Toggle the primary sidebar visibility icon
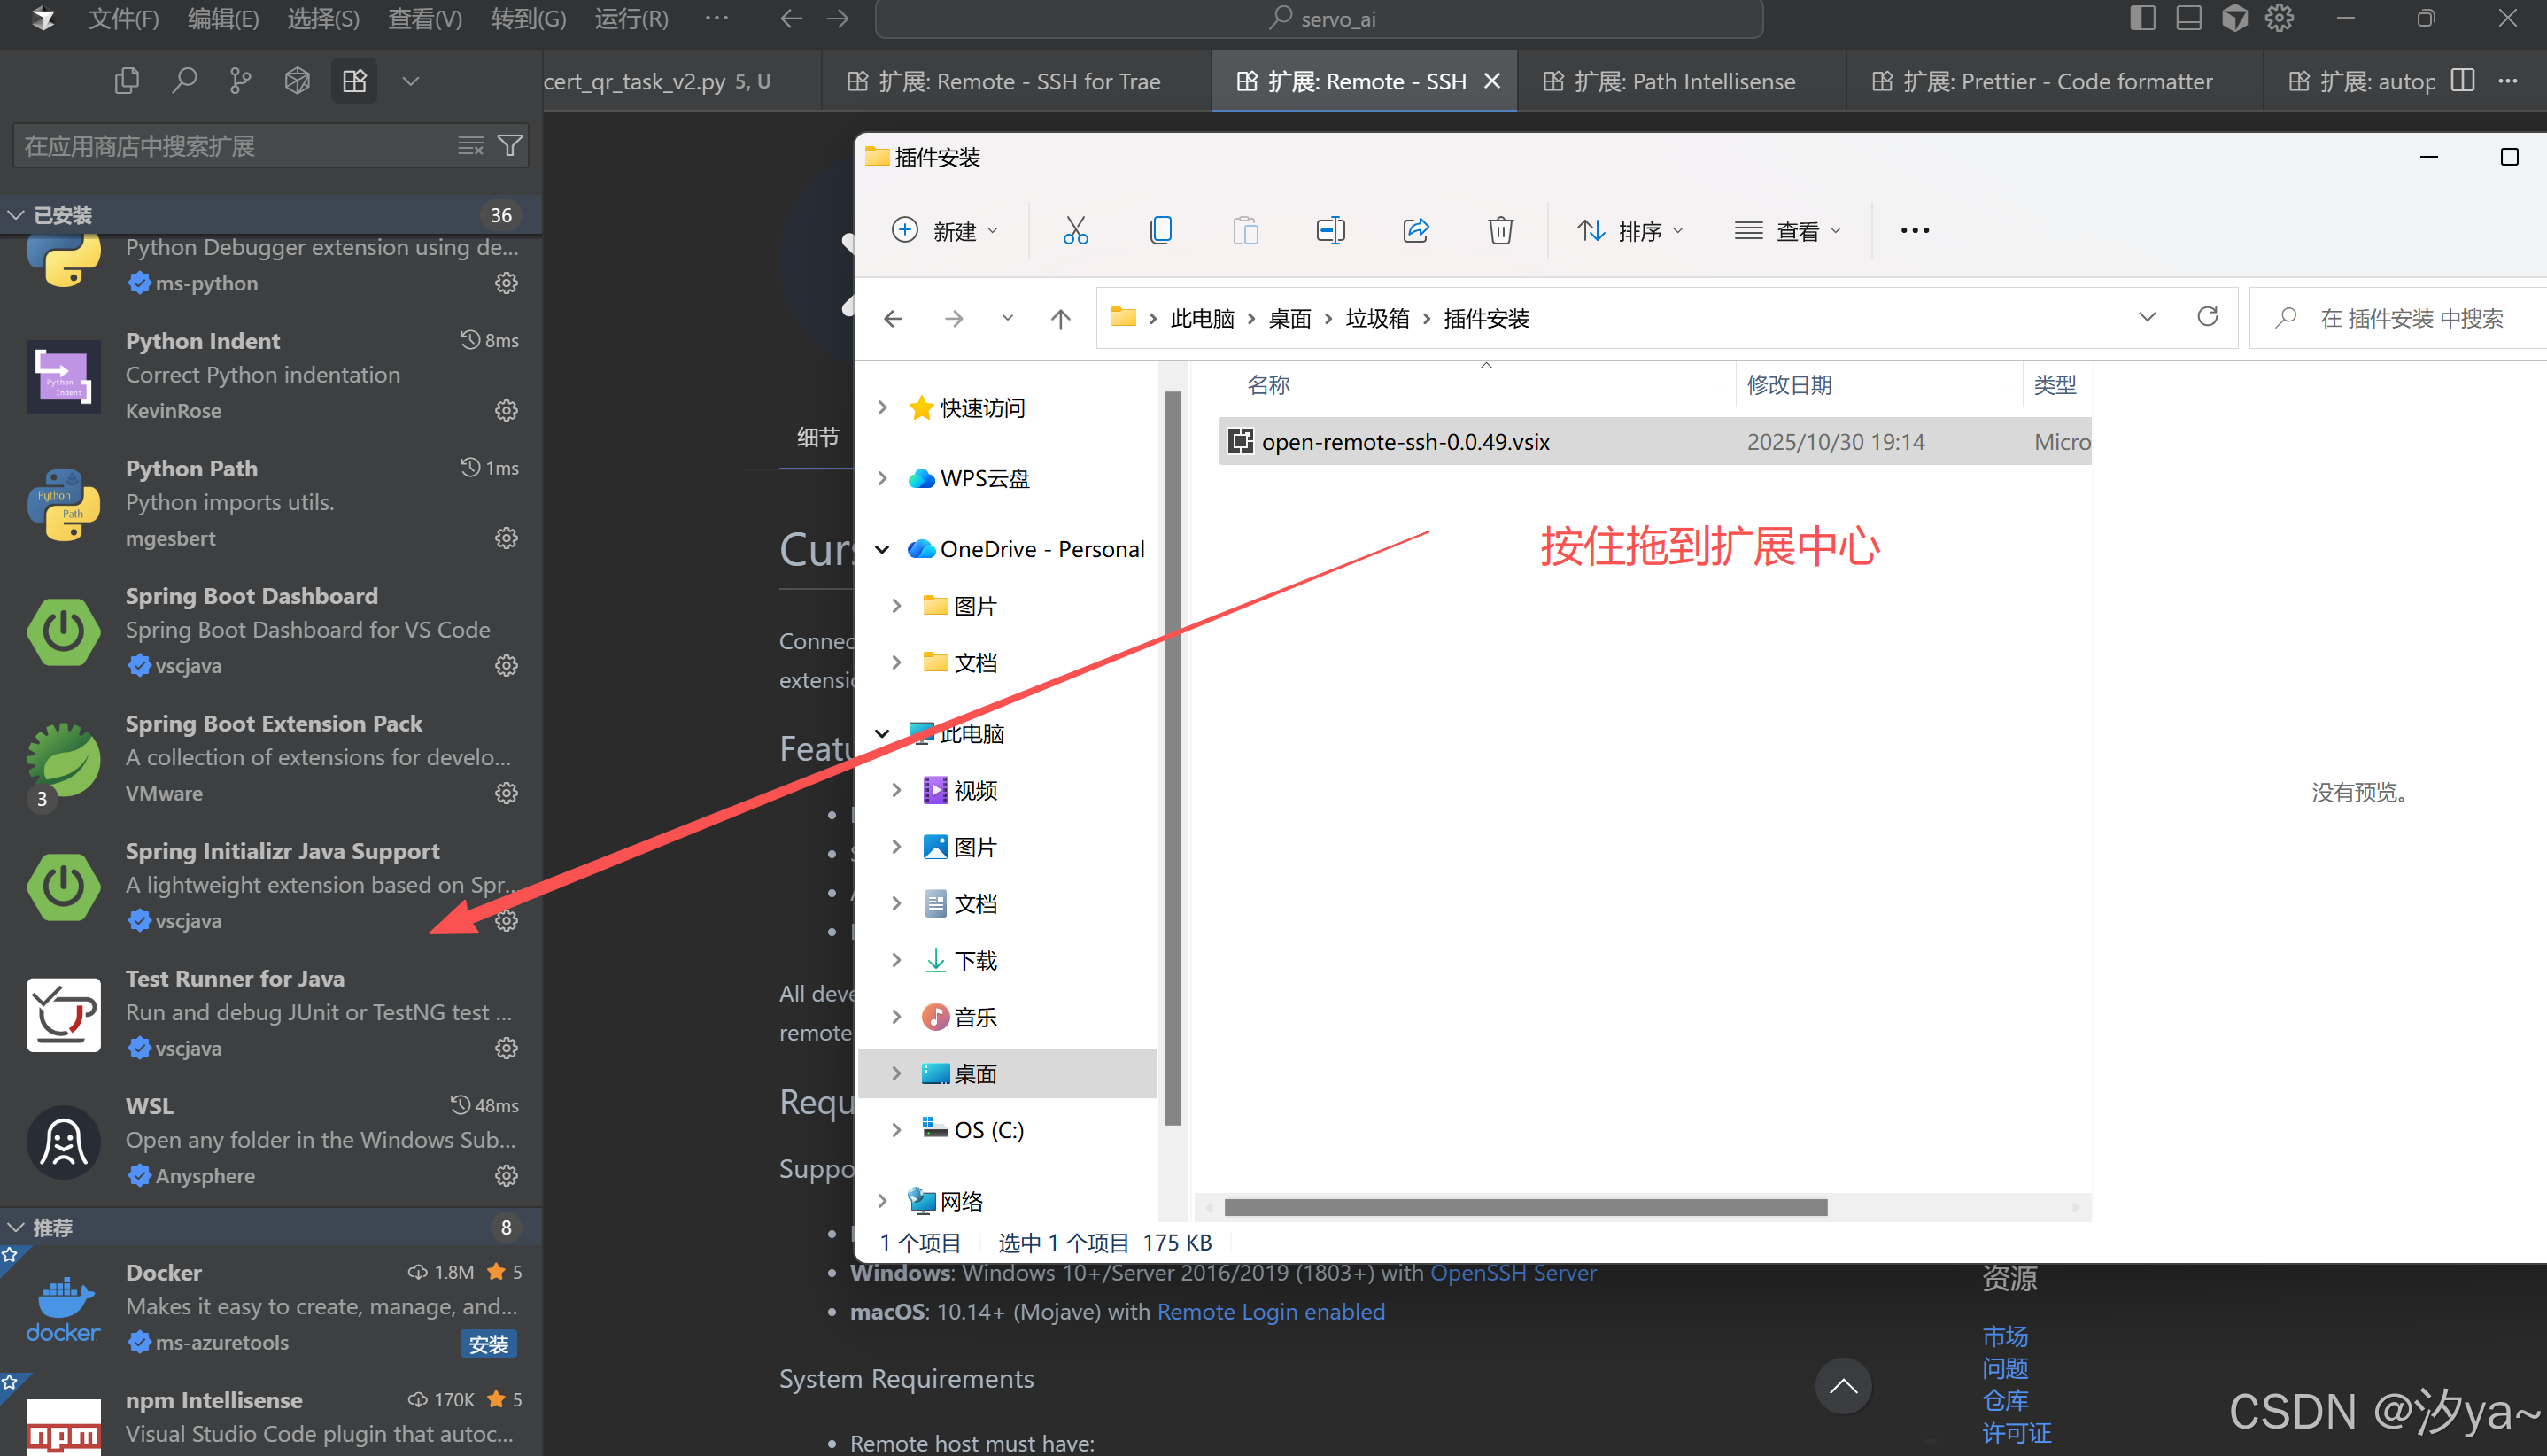This screenshot has width=2547, height=1456. coord(2141,18)
